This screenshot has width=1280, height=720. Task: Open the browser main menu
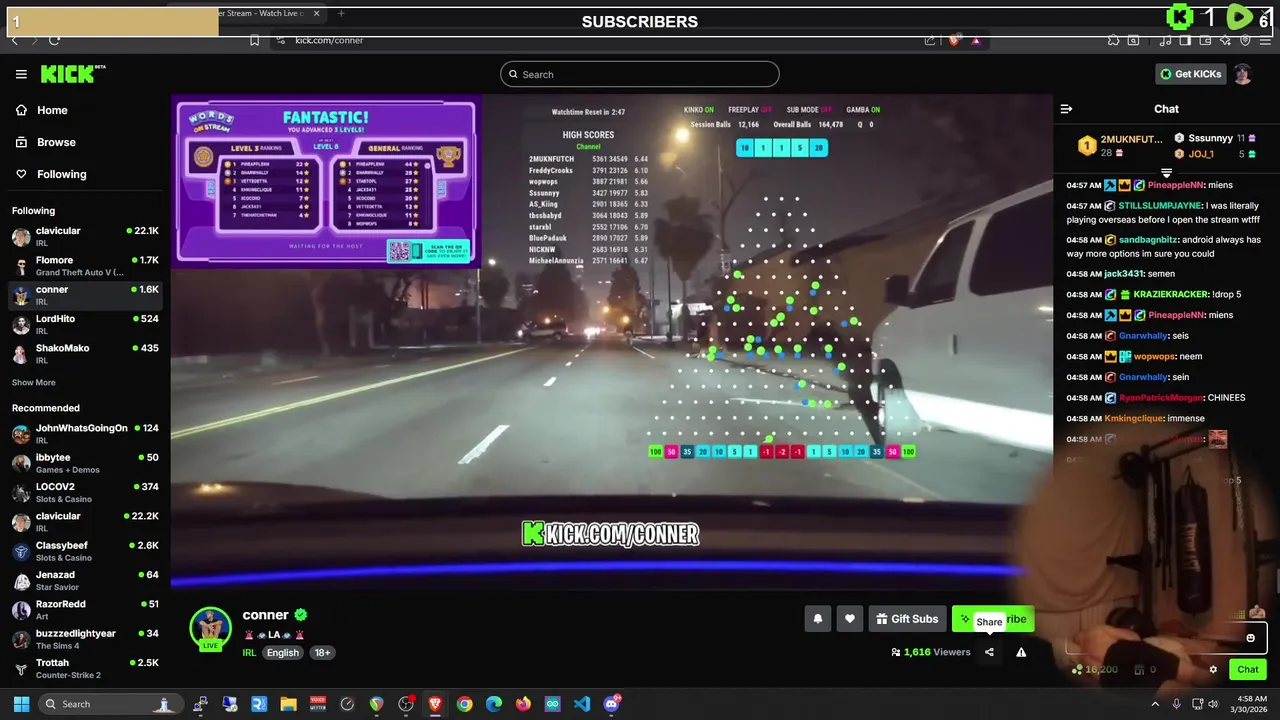[1265, 40]
